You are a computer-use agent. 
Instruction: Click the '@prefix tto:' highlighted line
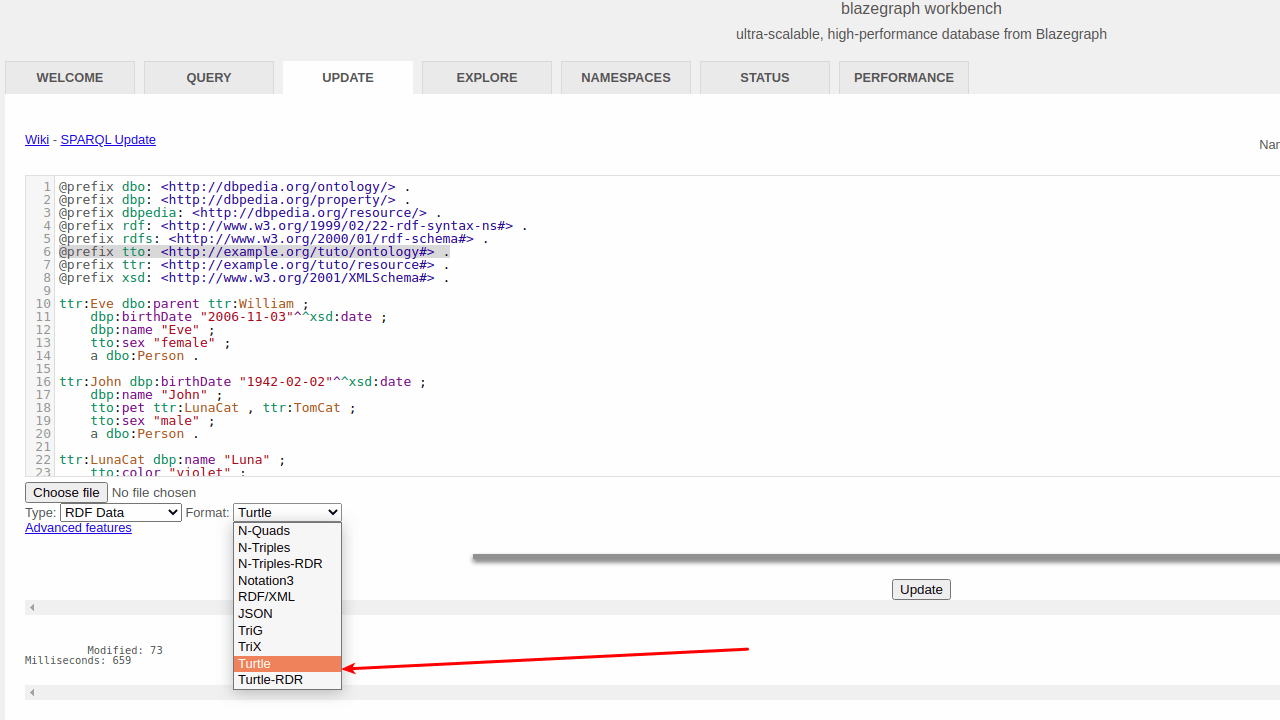(254, 252)
